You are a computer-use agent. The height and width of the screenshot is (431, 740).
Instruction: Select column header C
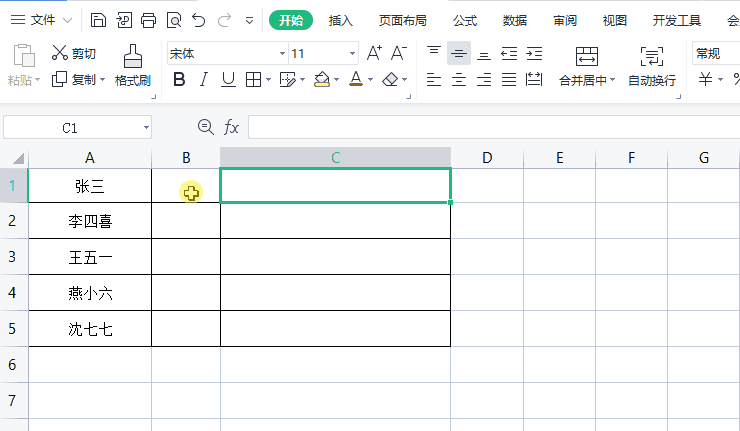[x=336, y=158]
